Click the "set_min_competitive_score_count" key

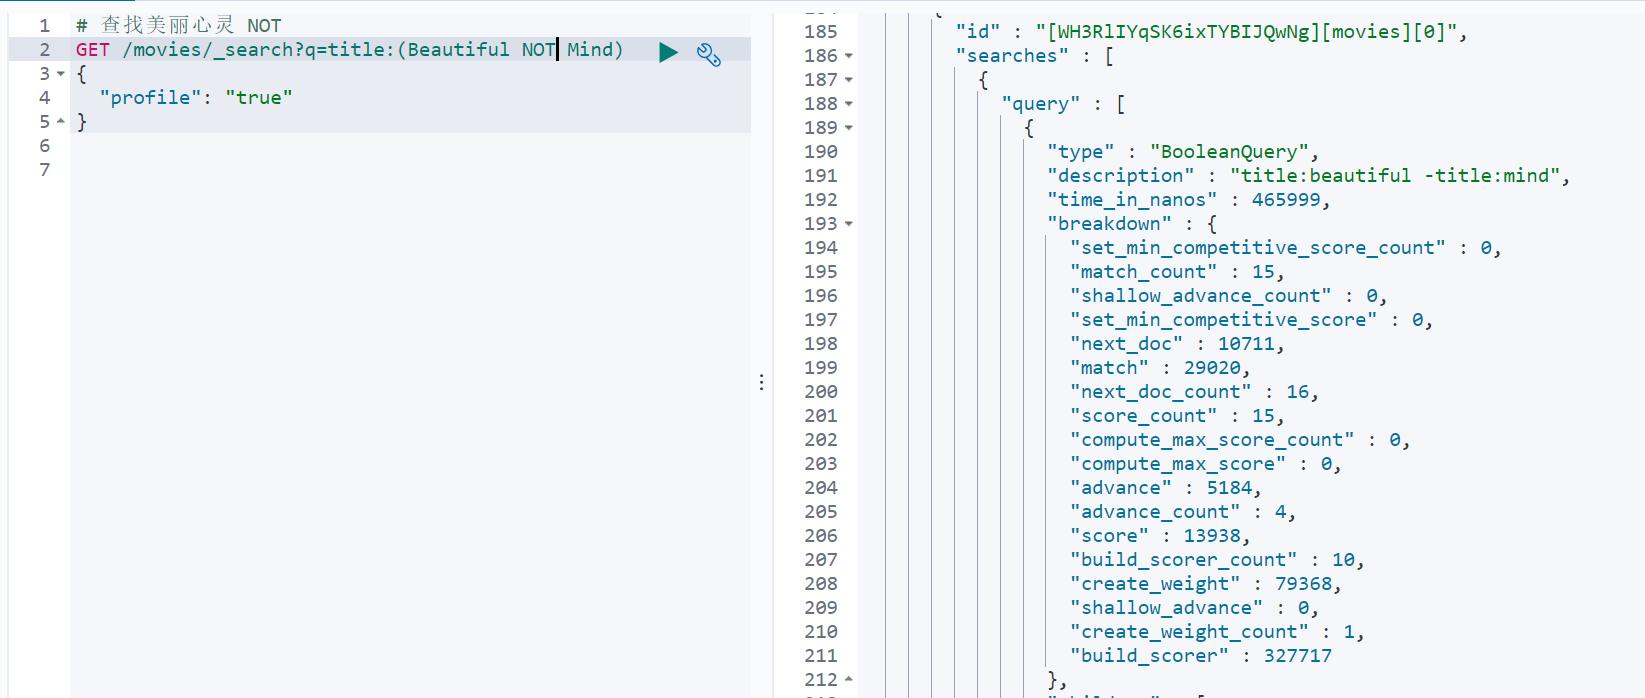[1258, 248]
